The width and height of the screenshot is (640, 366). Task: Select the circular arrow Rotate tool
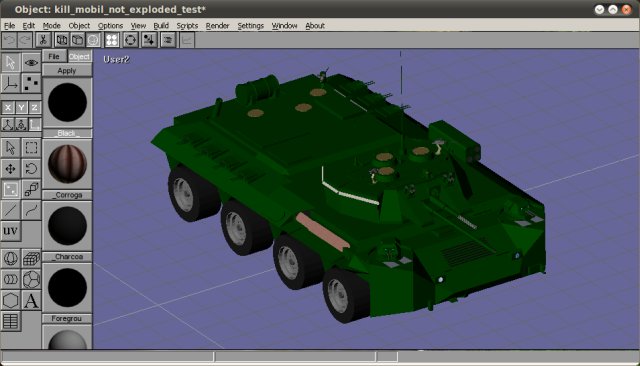[x=31, y=169]
